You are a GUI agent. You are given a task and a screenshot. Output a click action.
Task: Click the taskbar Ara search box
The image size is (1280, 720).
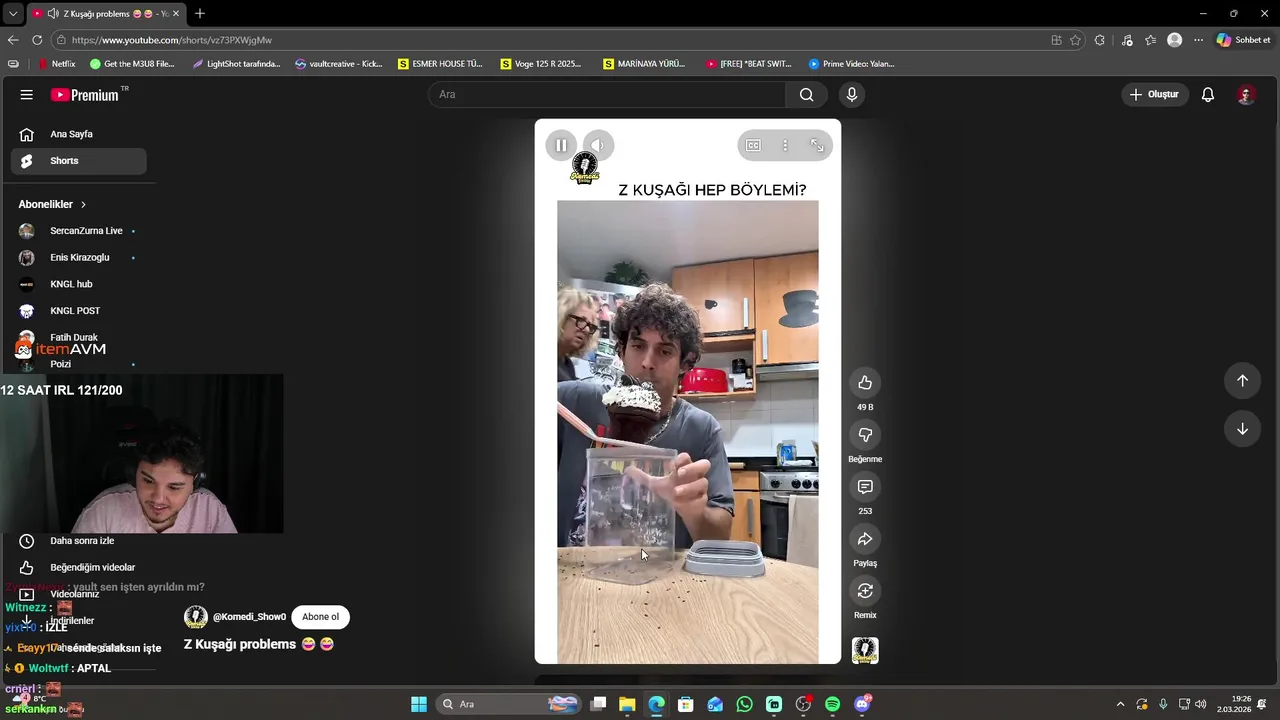tap(510, 704)
